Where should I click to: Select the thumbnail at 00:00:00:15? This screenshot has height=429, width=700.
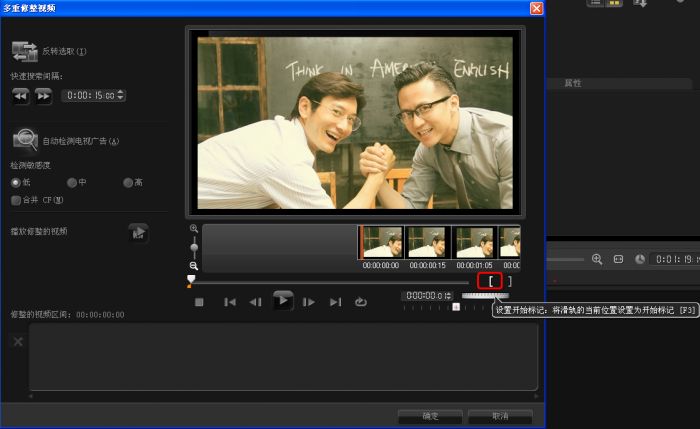pos(428,244)
